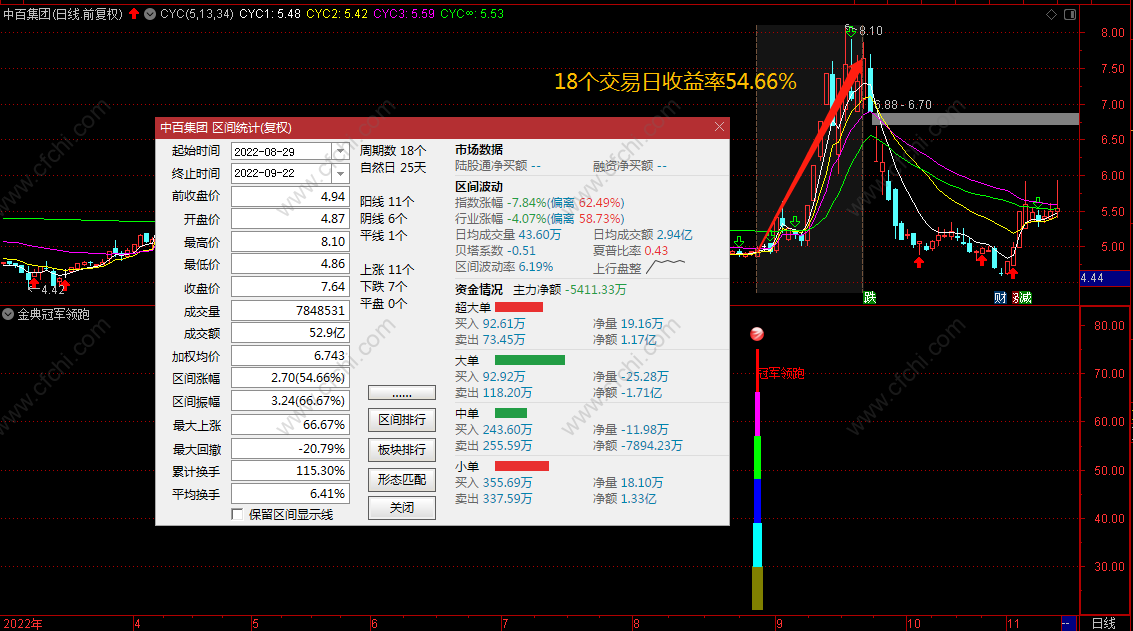Viewport: 1133px width, 631px height.
Task: Toggle the 保留区间显示线 checkbox
Action: tap(237, 515)
